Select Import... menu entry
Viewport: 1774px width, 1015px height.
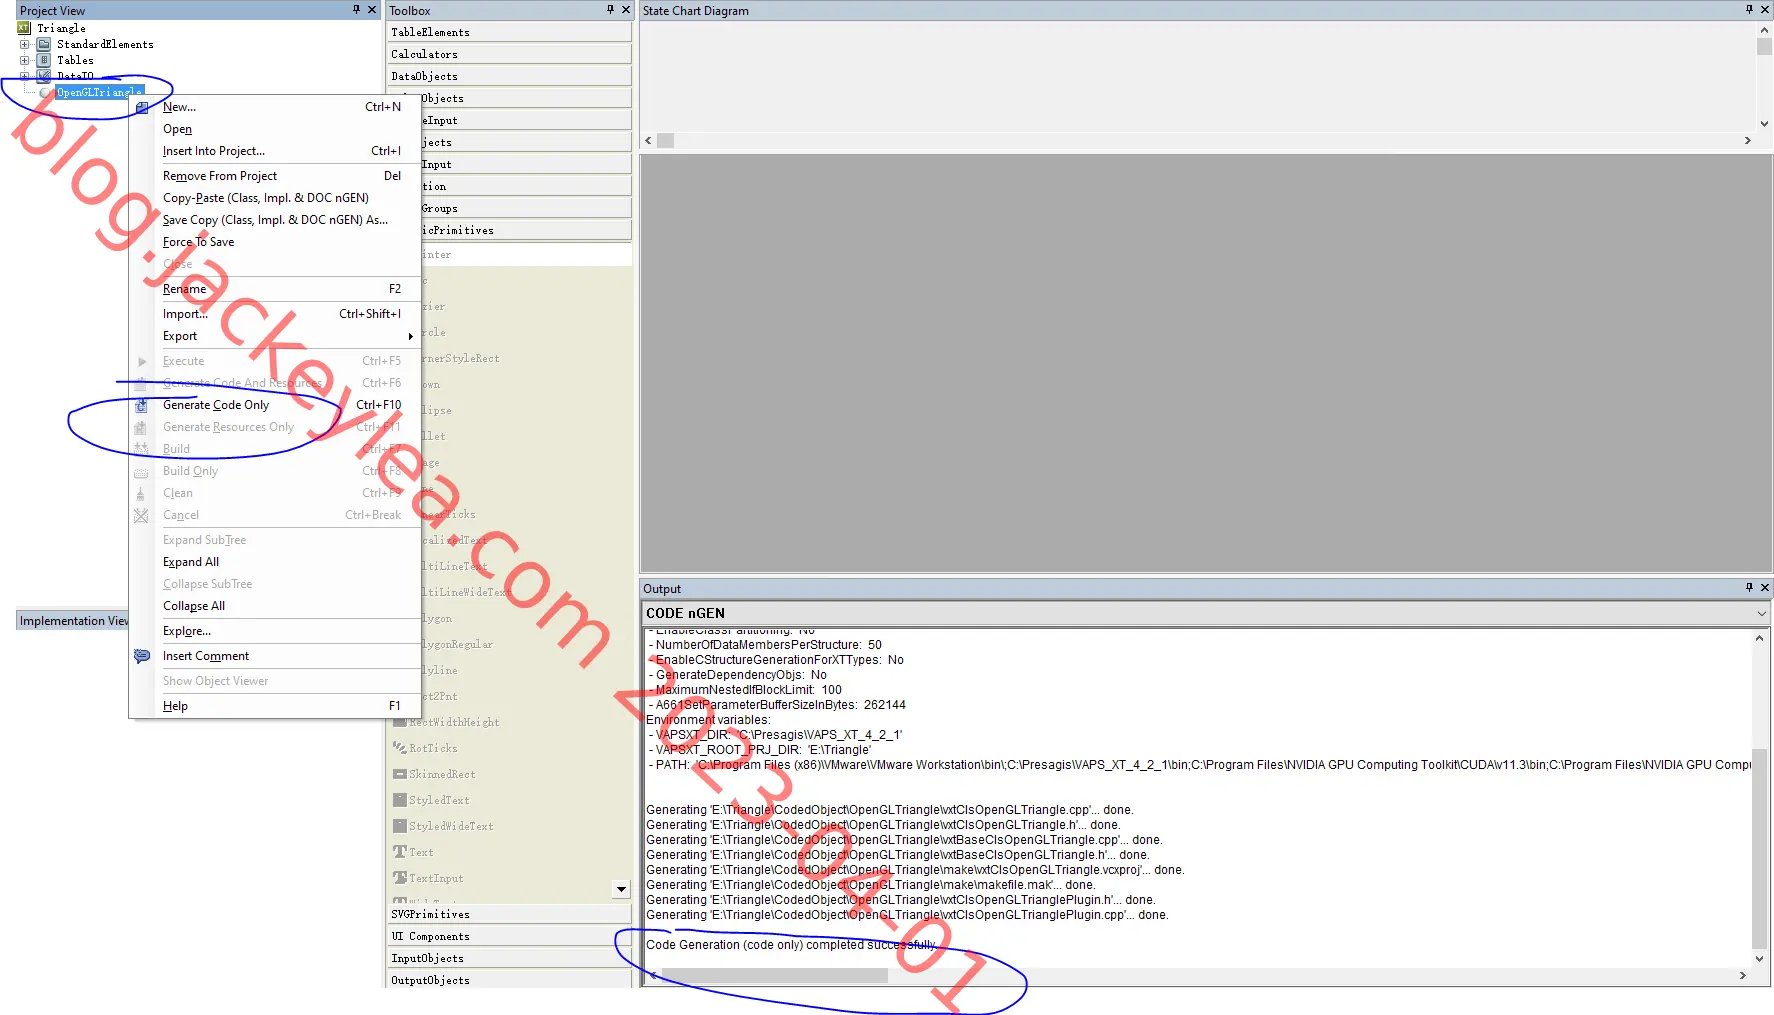275,314
